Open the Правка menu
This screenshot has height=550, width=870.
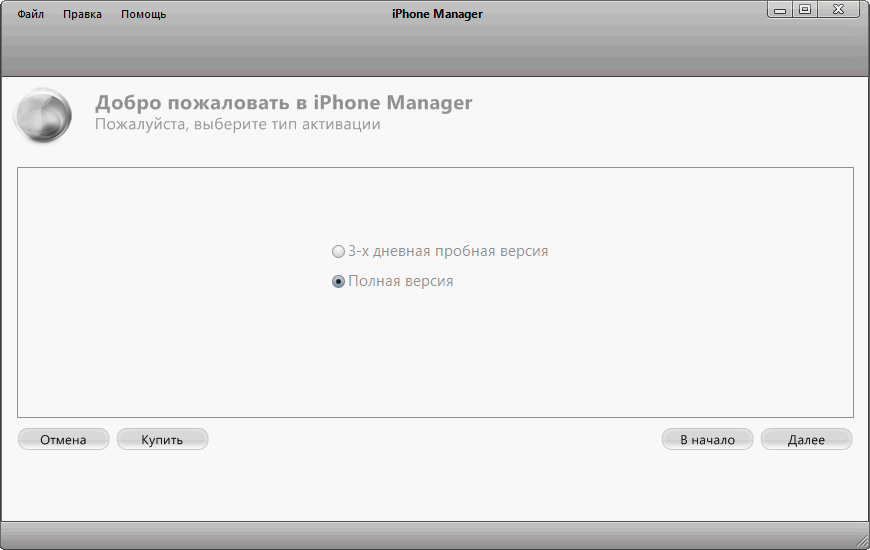82,14
